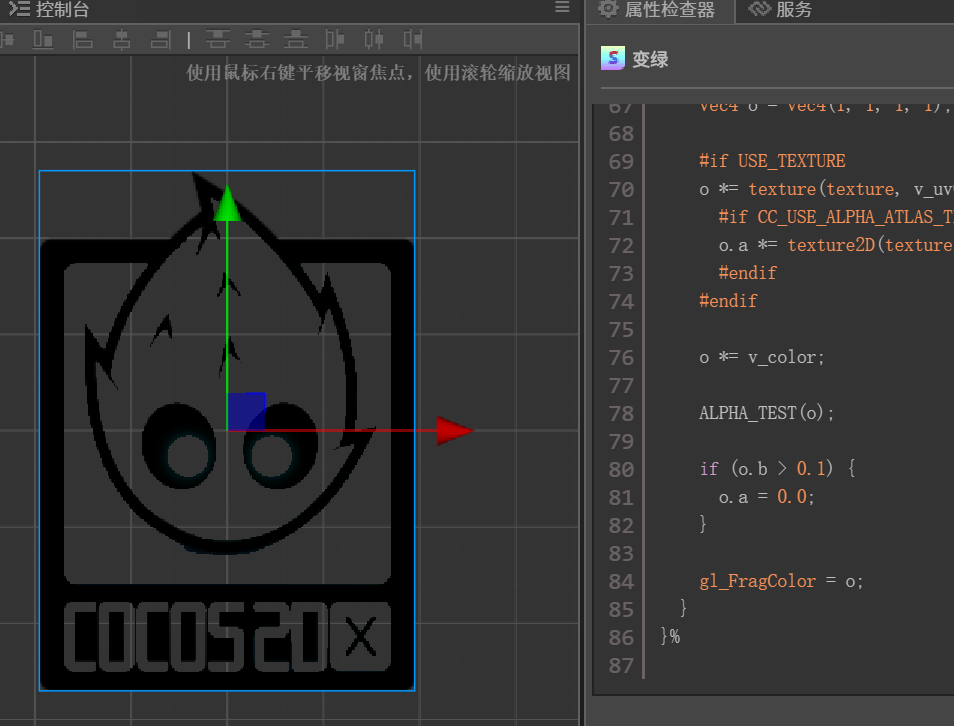Click the code line 'gl_FragColor = o;'

point(781,581)
